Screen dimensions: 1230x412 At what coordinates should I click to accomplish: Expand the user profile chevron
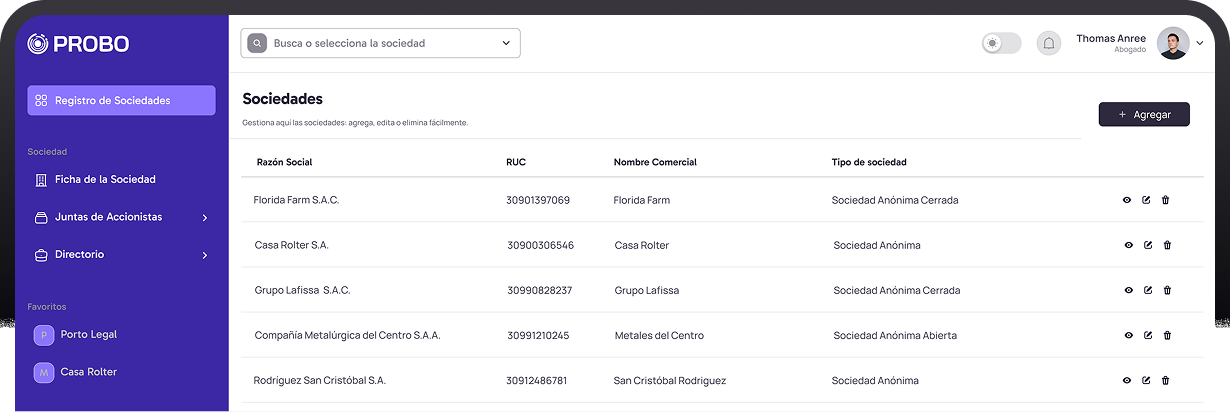pyautogui.click(x=1200, y=43)
